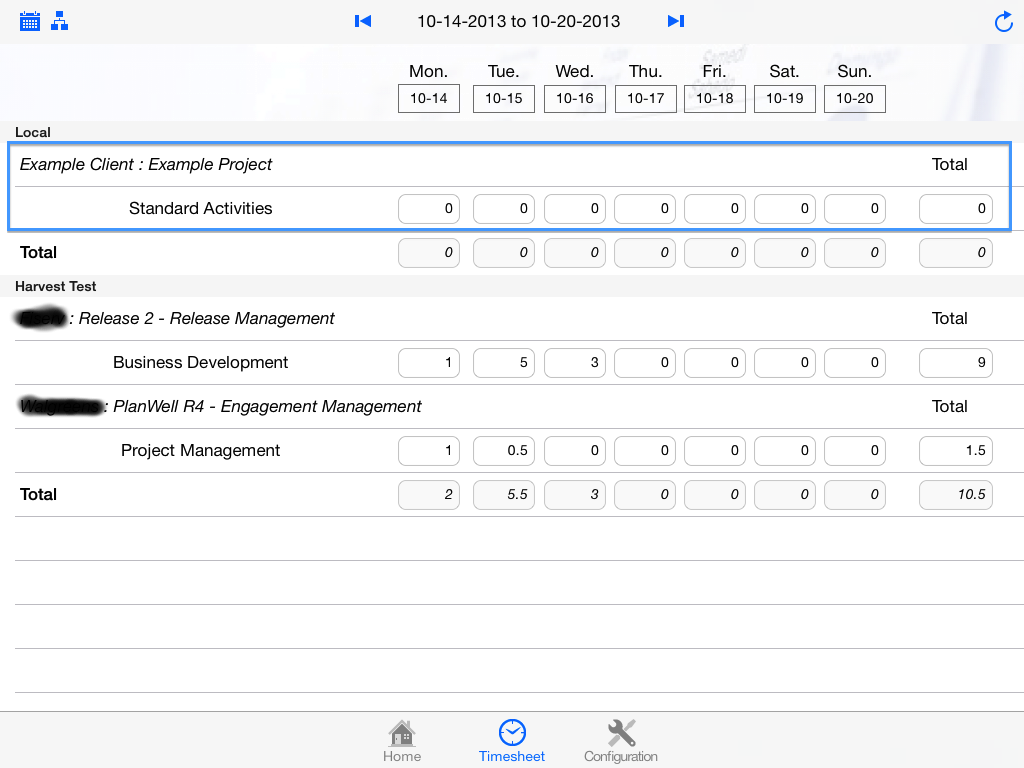The image size is (1024, 768).
Task: Click the Project Management weekly total of 1.5
Action: (x=956, y=451)
